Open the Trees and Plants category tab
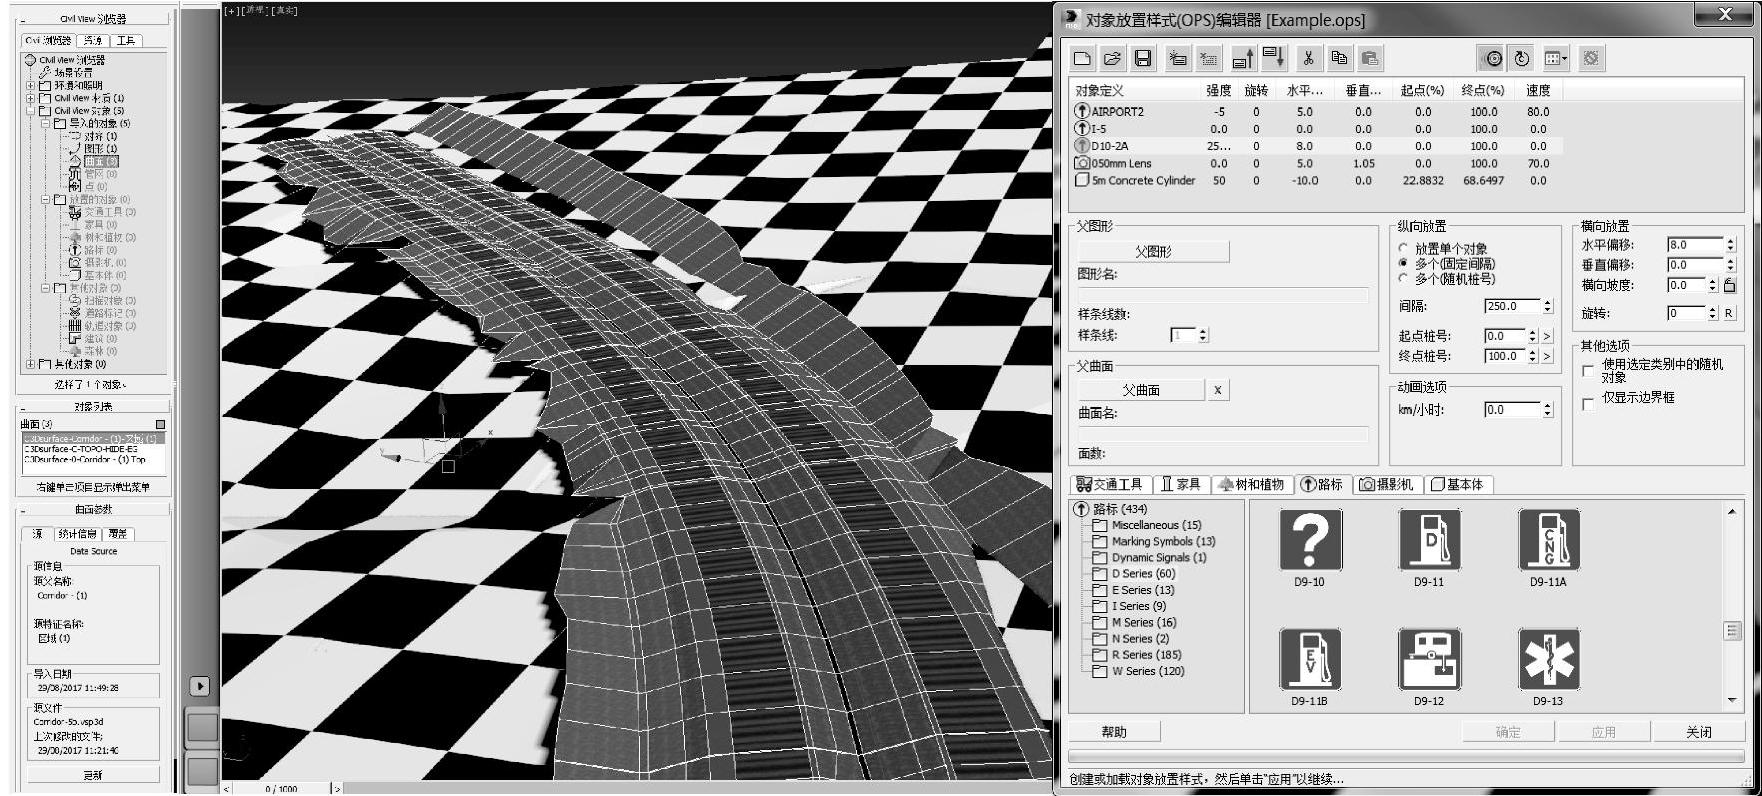 point(1251,484)
